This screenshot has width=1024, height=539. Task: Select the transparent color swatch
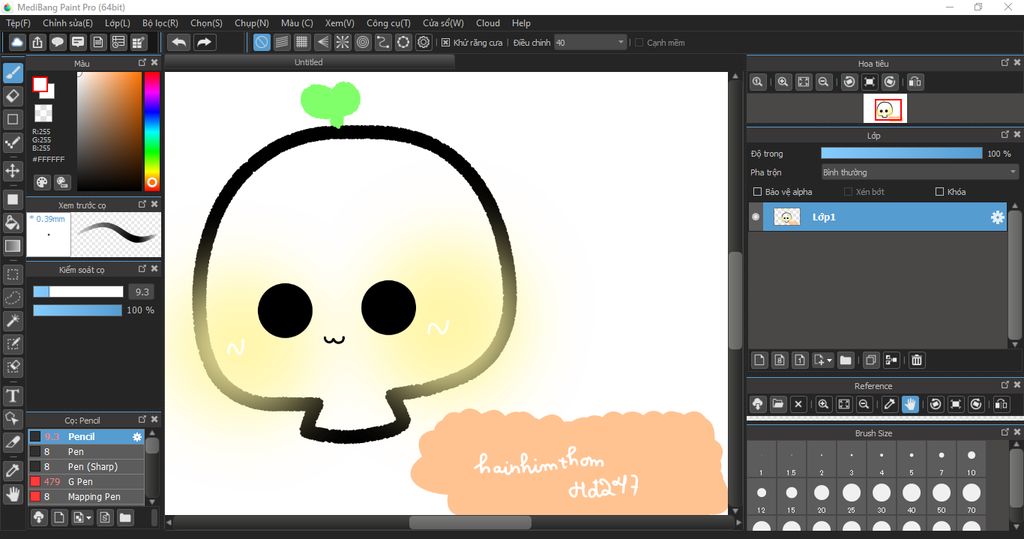pyautogui.click(x=44, y=113)
